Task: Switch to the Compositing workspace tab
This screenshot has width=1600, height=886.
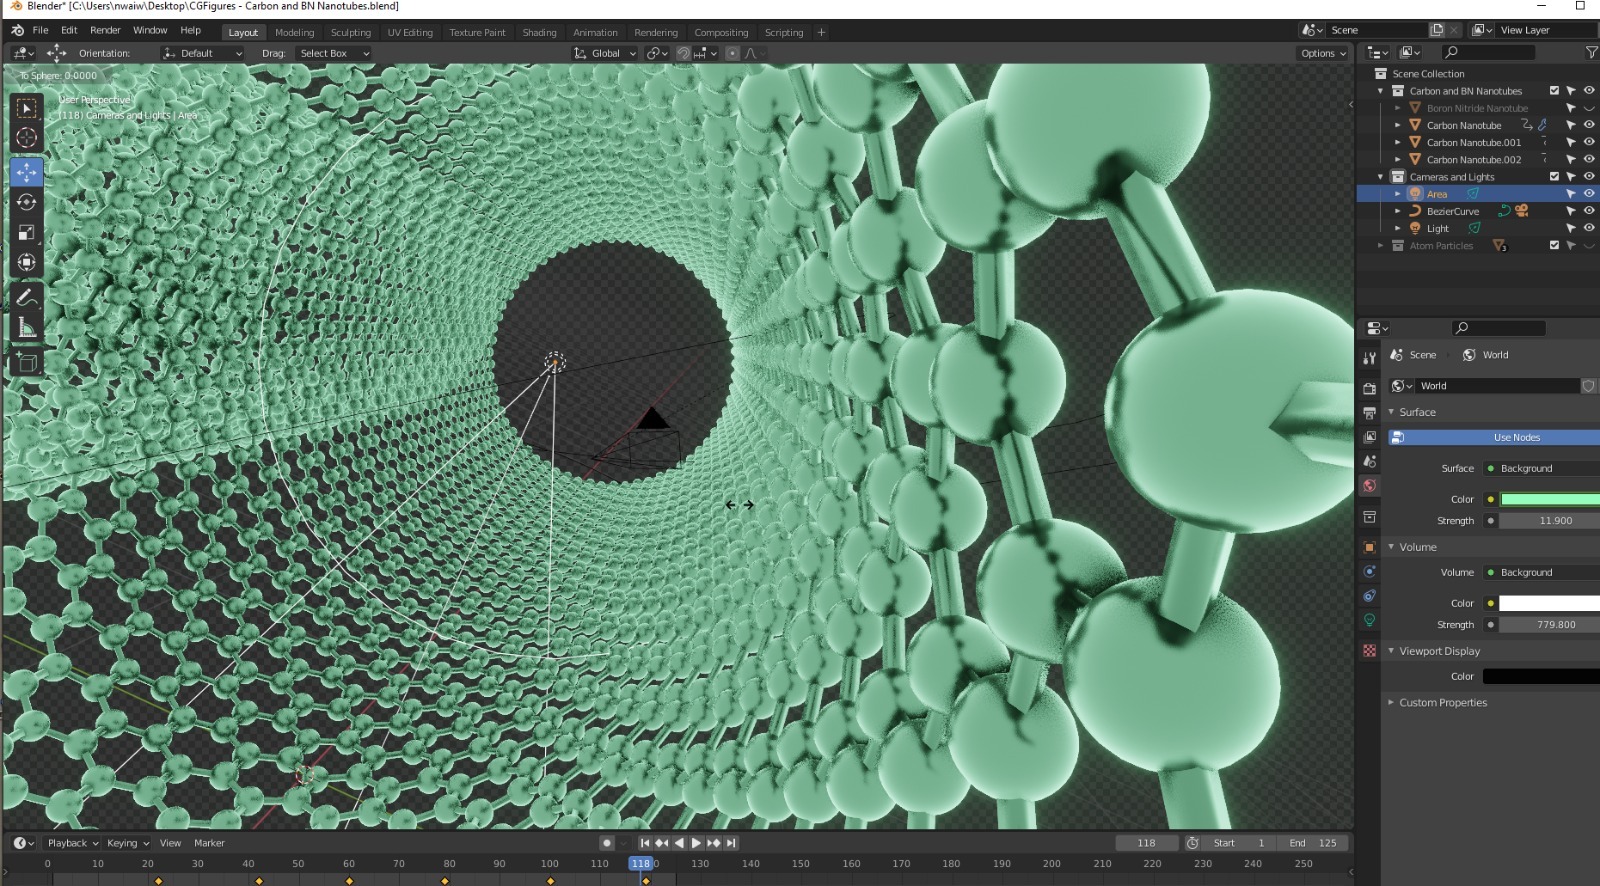Action: point(721,33)
